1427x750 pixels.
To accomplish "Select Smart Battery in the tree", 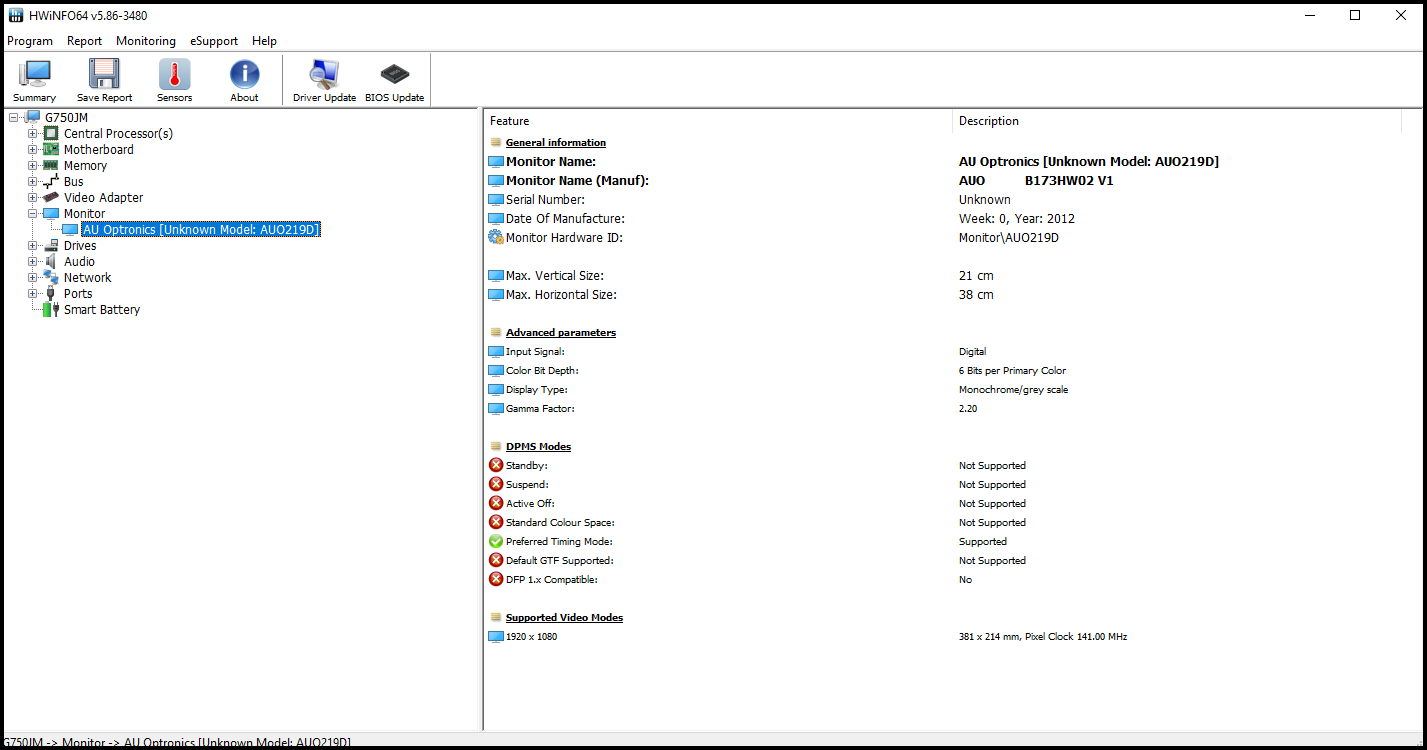I will pos(101,310).
